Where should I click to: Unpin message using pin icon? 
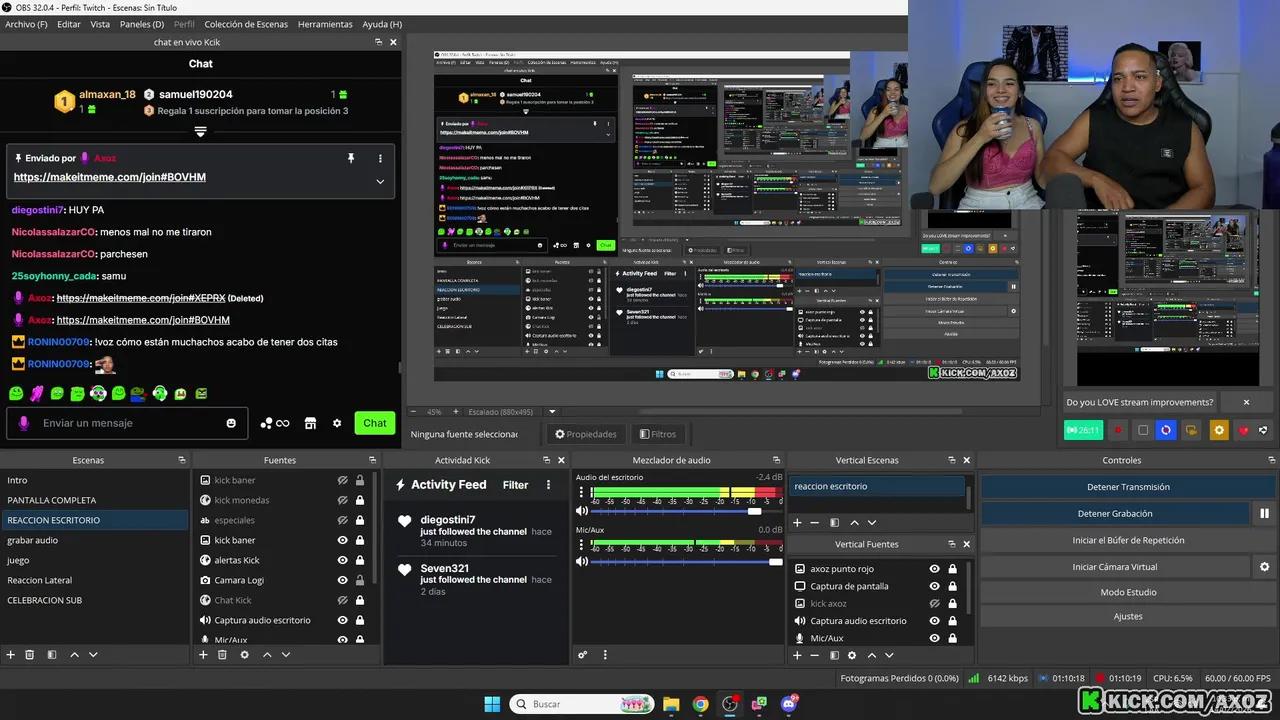tap(351, 158)
